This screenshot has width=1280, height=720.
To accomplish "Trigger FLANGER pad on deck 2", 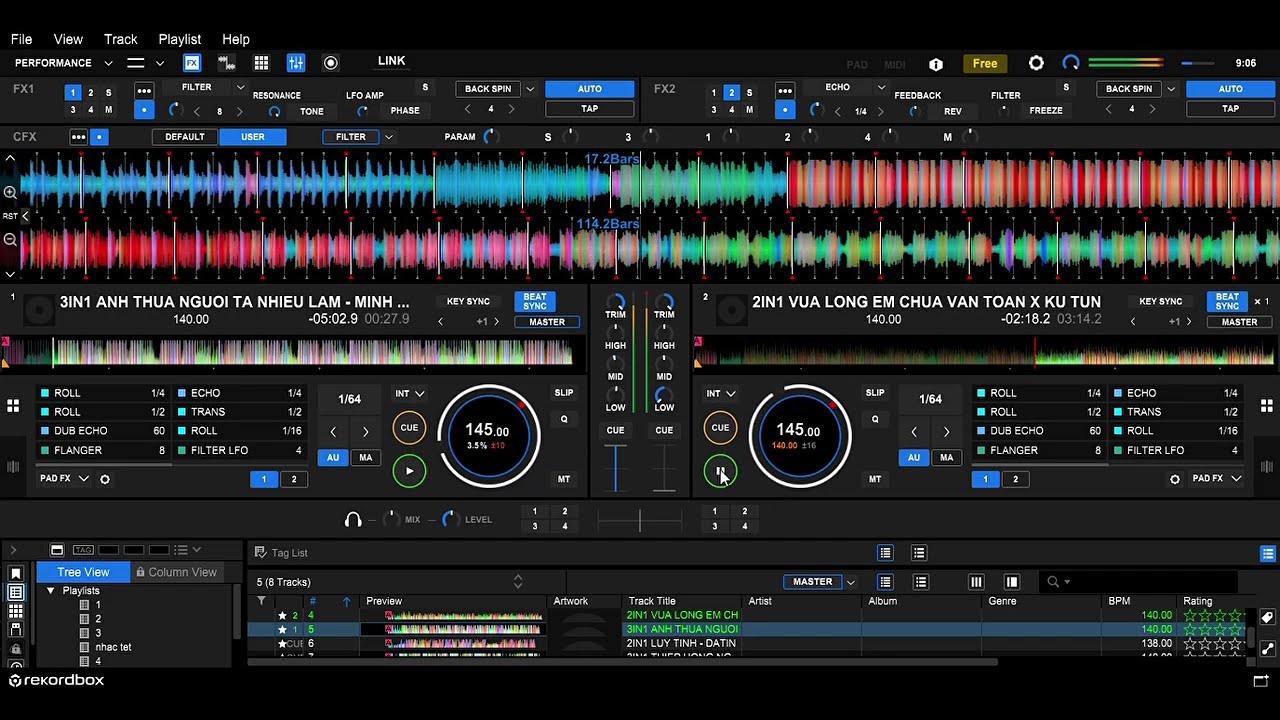I will coord(1040,450).
